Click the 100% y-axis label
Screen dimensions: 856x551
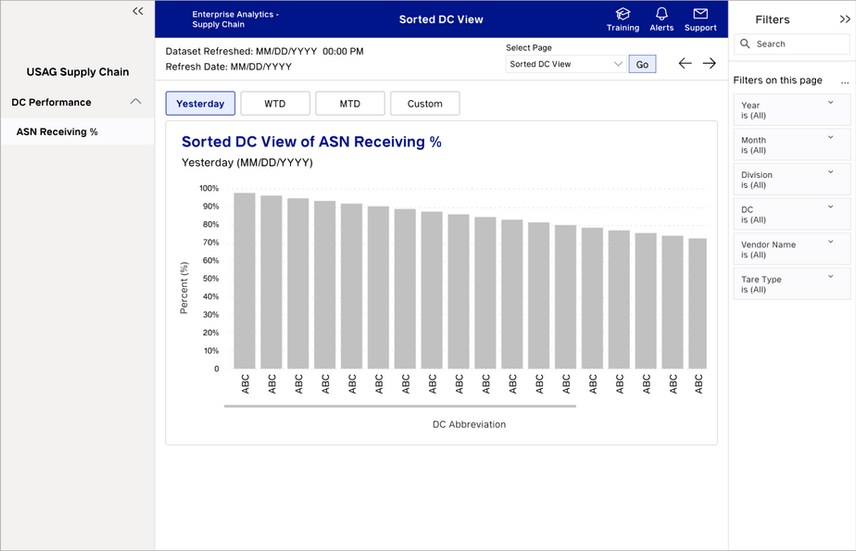(x=209, y=188)
